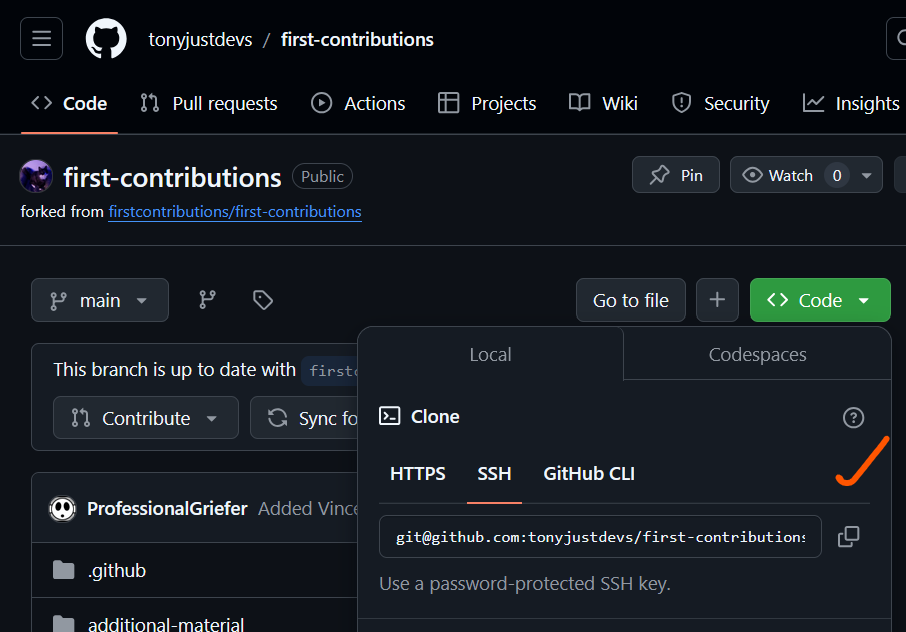The height and width of the screenshot is (632, 906).
Task: Open the Actions tab
Action: 358,103
